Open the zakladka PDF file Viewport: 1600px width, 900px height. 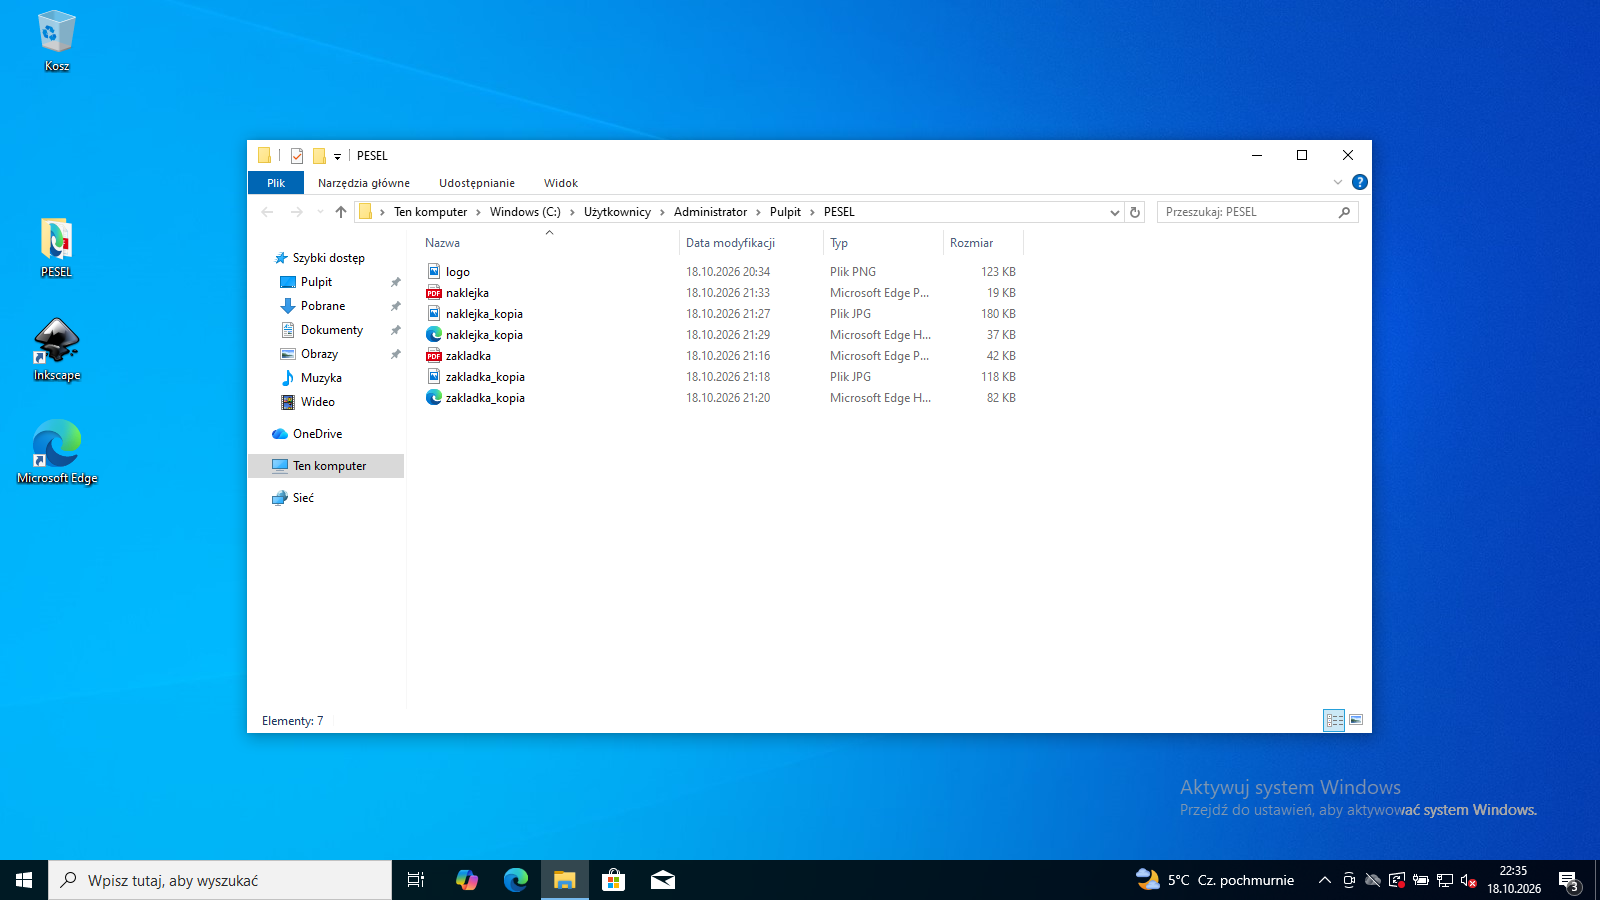(468, 356)
